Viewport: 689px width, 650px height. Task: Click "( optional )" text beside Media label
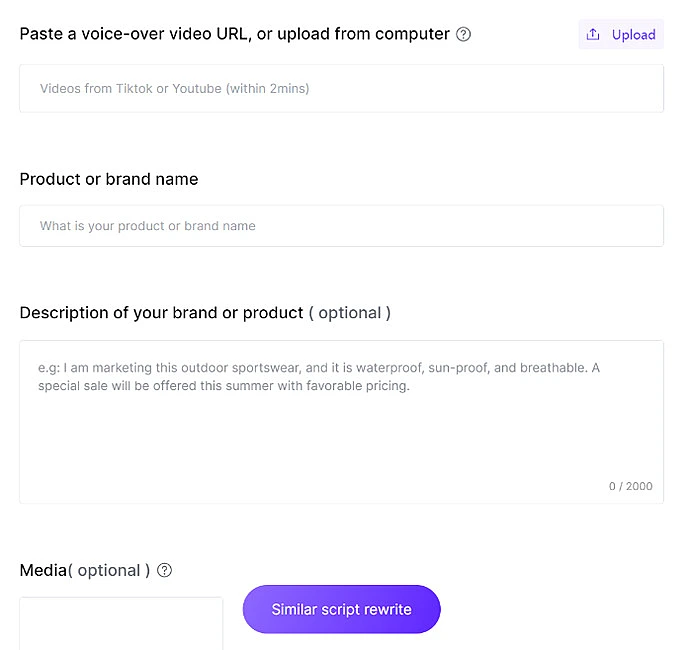(109, 571)
